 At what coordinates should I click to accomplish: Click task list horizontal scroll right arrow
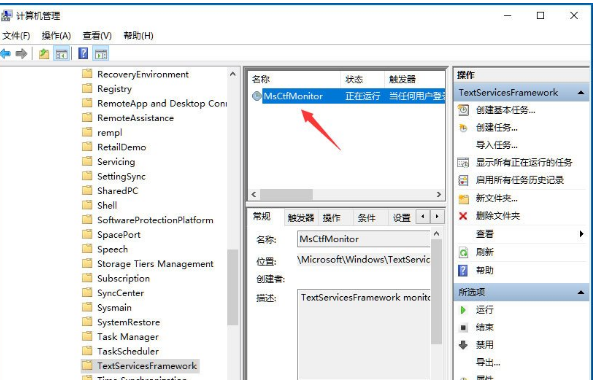tap(439, 194)
